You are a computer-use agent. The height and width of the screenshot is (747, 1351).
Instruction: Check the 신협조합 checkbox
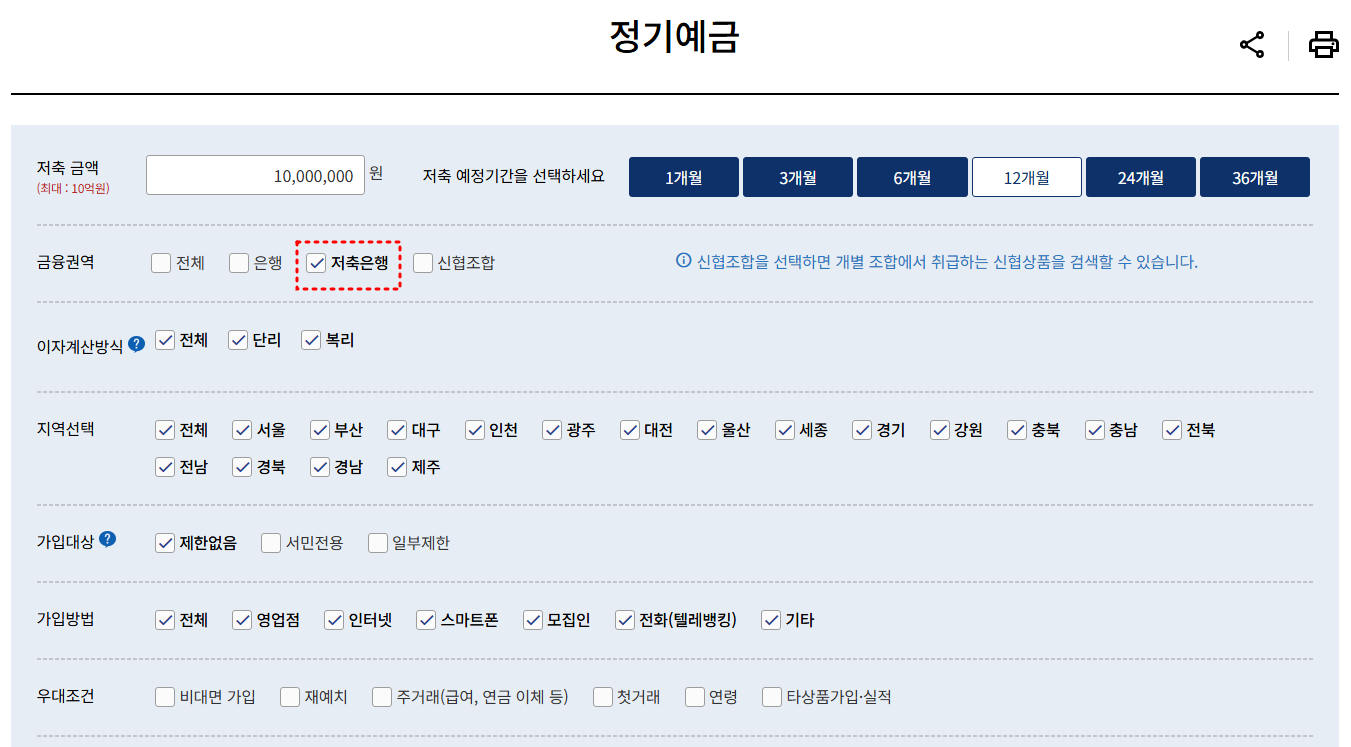423,263
